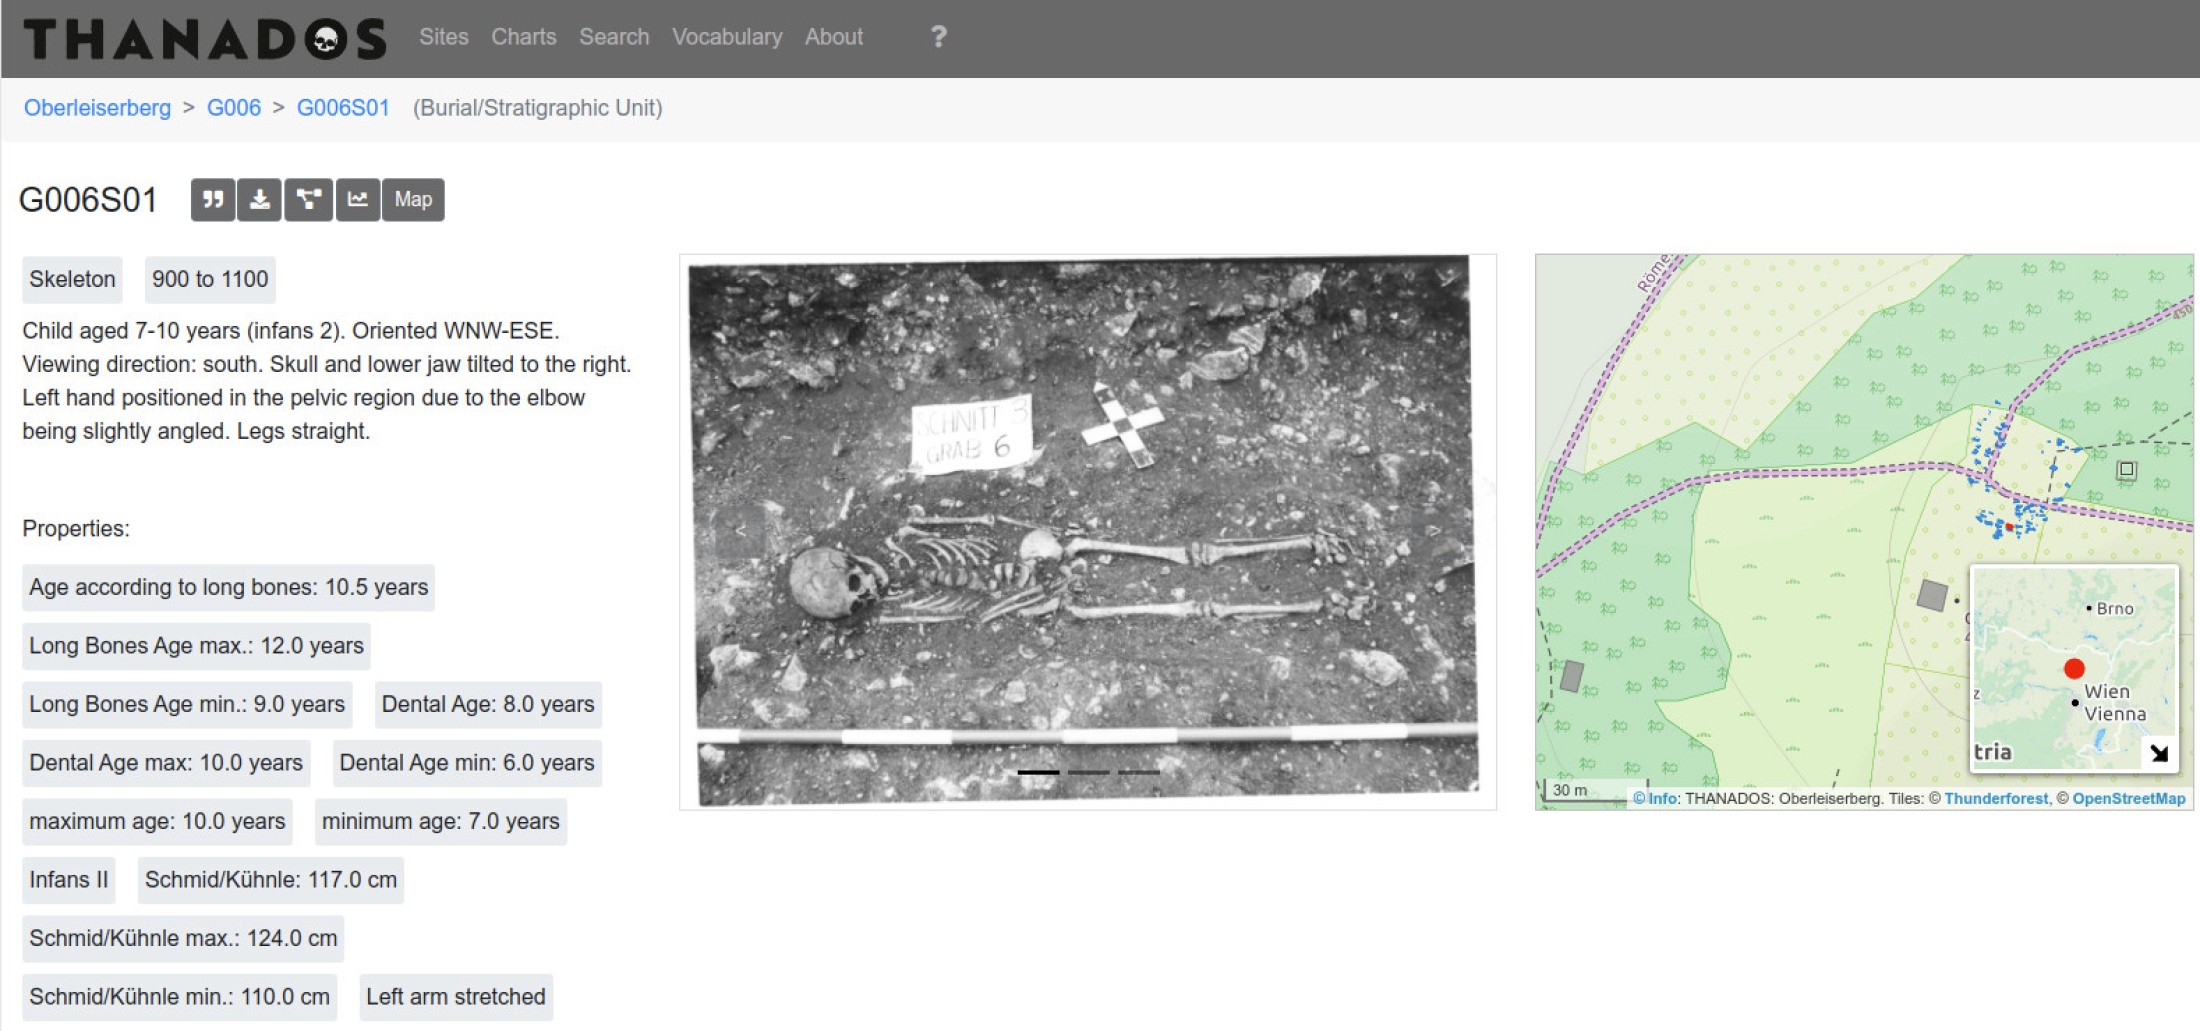
Task: Go to previous photo with left carousel arrow
Action: click(x=741, y=531)
